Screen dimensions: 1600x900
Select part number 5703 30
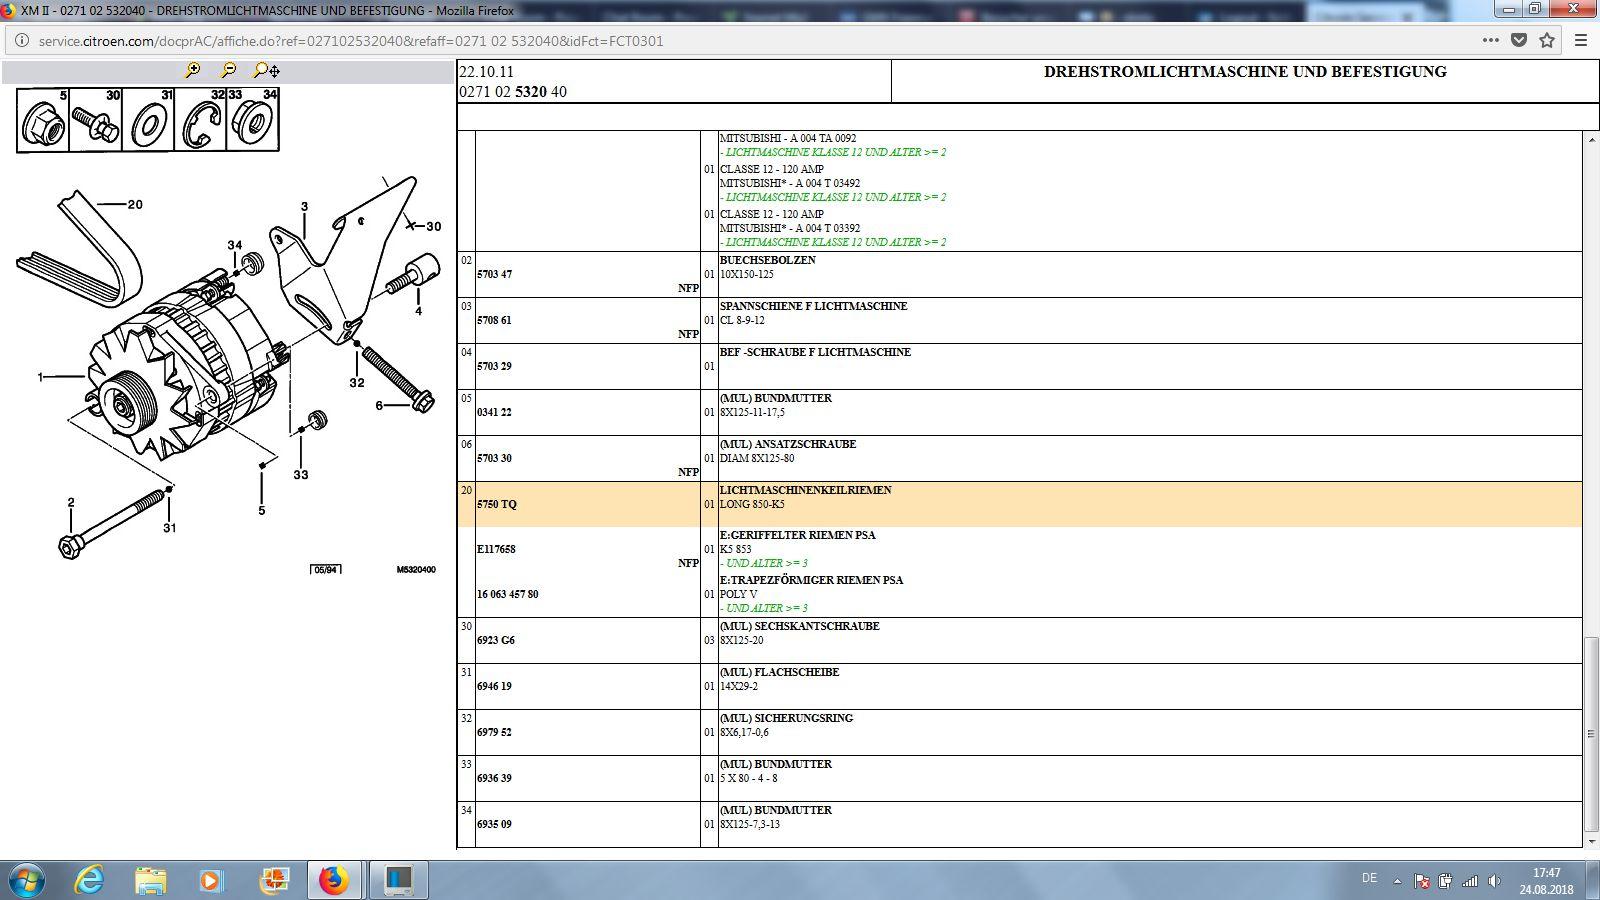(494, 458)
